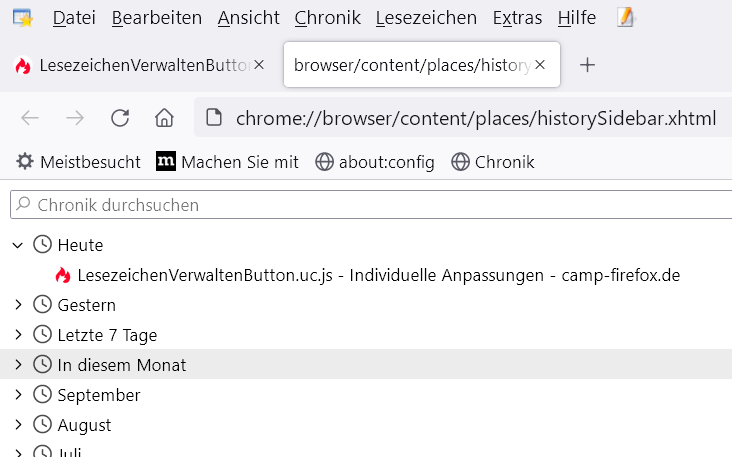The image size is (732, 457).
Task: Click the reload page icon
Action: tap(120, 118)
